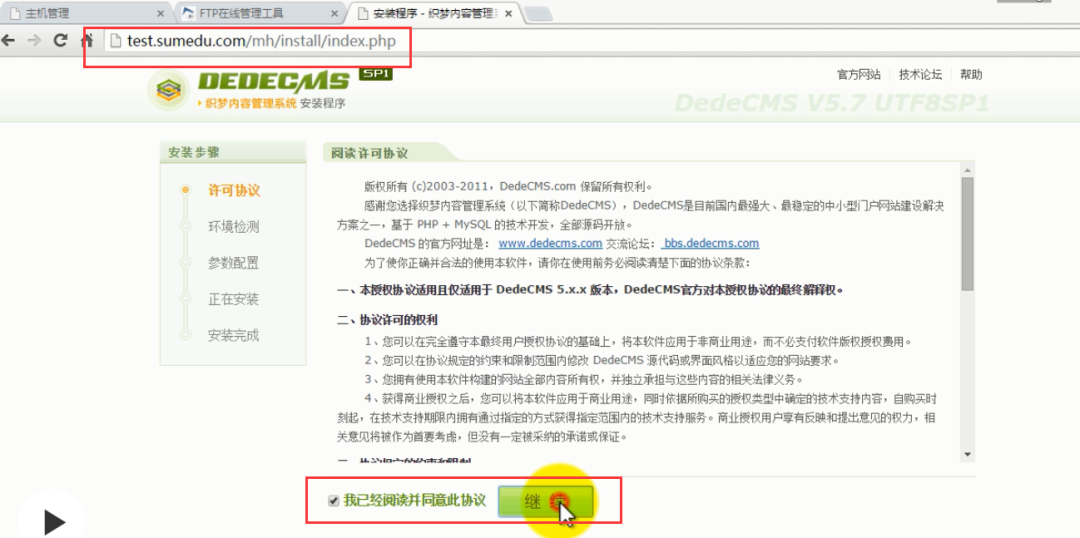Select the 安装完成 install step

pos(233,335)
